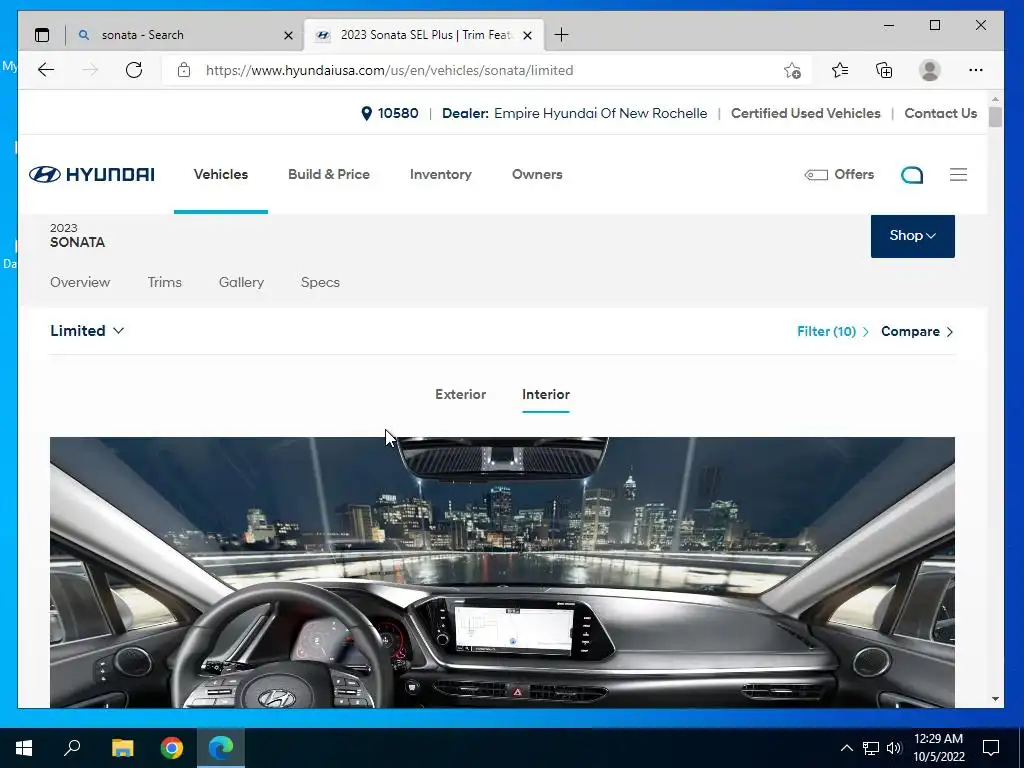Viewport: 1024px width, 768px height.
Task: Switch to Exterior view tab
Action: click(460, 394)
